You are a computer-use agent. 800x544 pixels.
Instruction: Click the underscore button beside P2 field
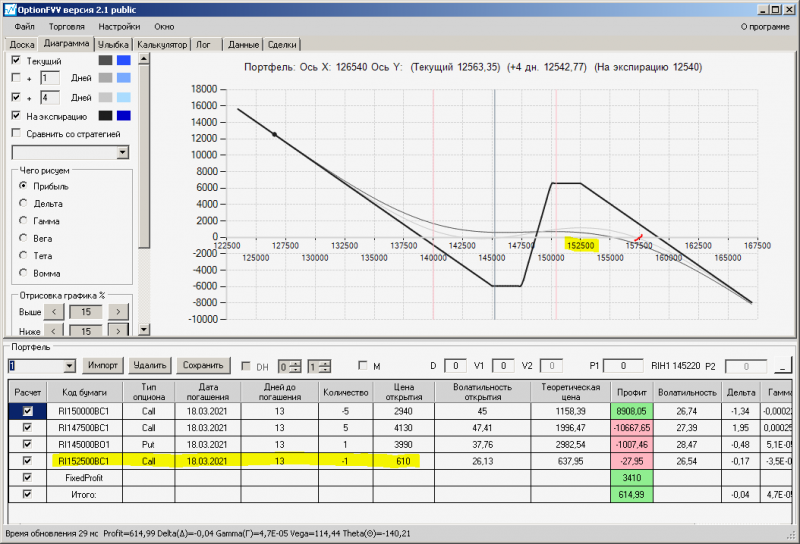pos(783,366)
